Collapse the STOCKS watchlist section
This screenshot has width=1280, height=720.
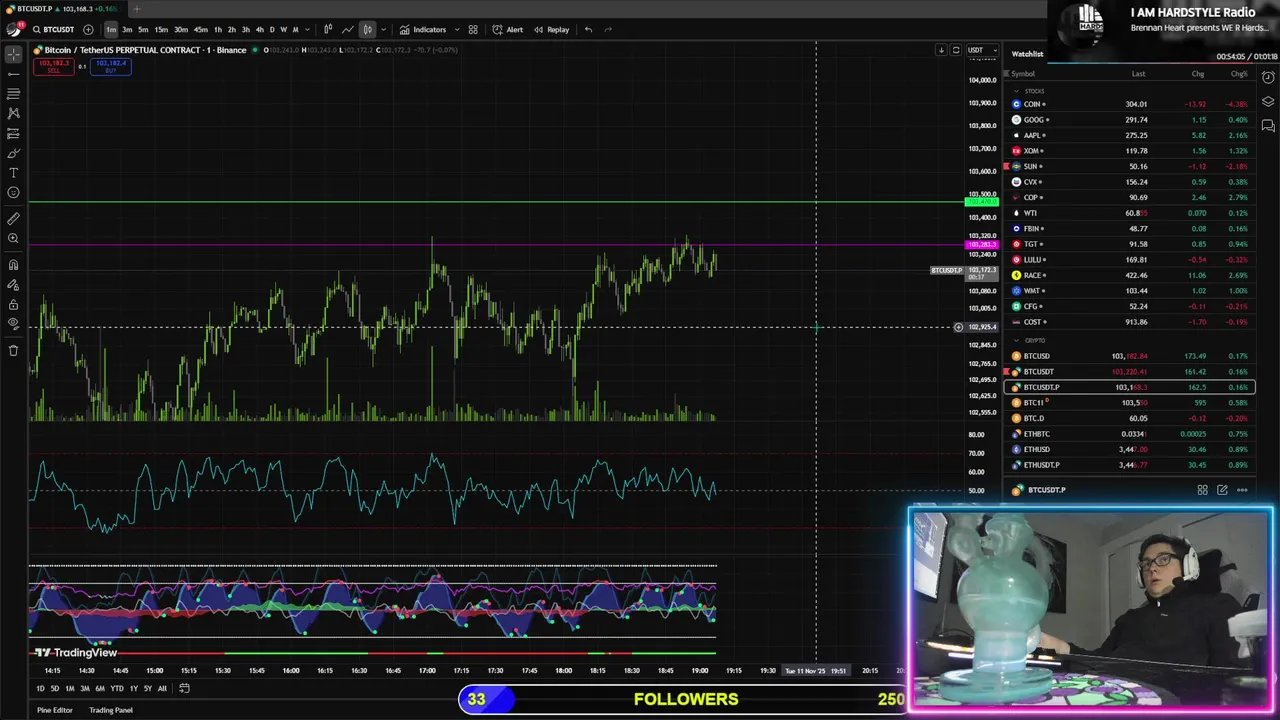1016,91
